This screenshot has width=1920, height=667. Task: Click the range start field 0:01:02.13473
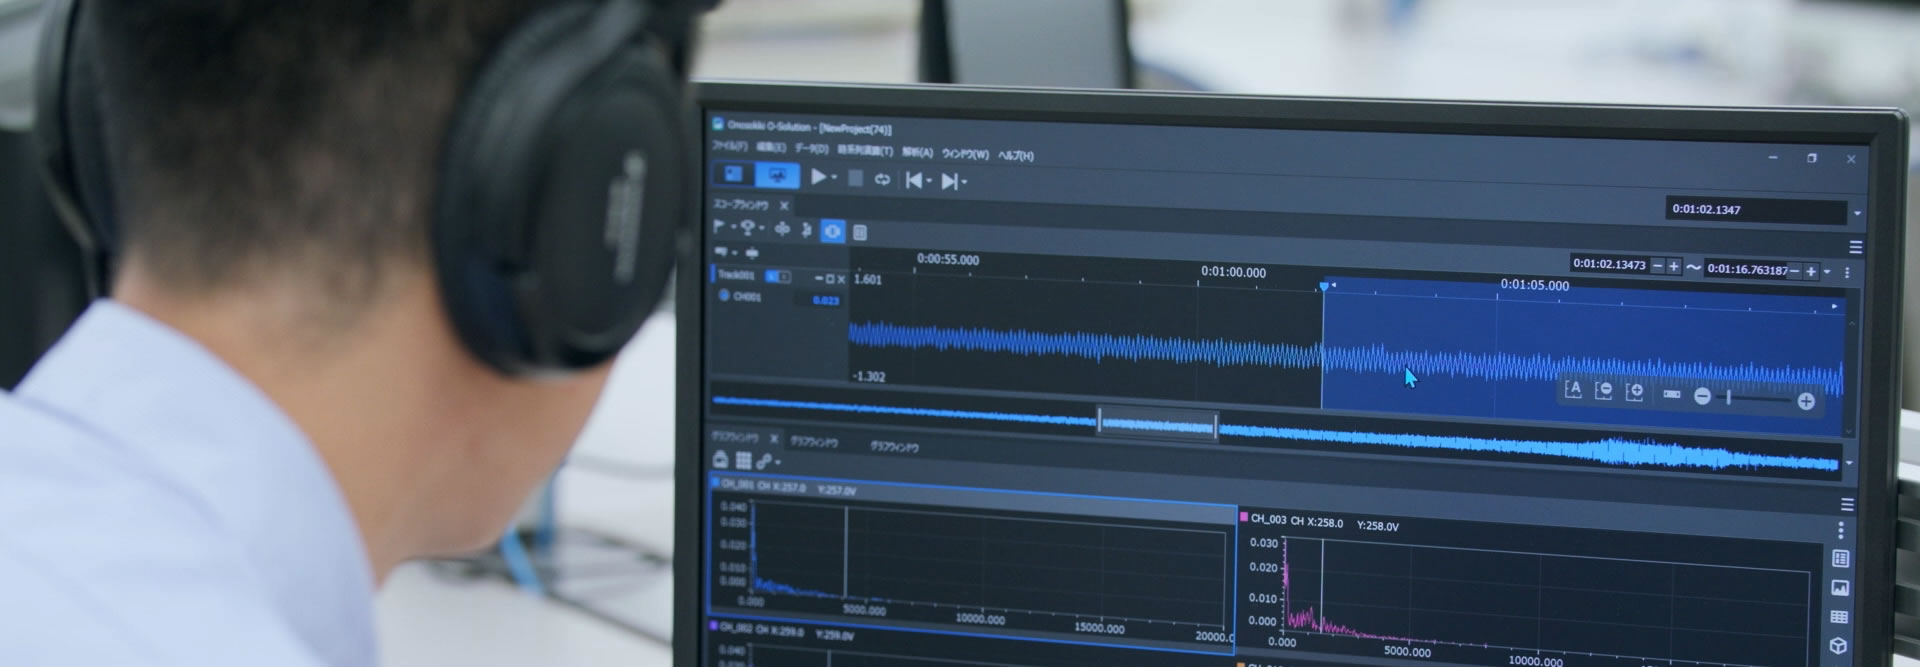point(1609,264)
